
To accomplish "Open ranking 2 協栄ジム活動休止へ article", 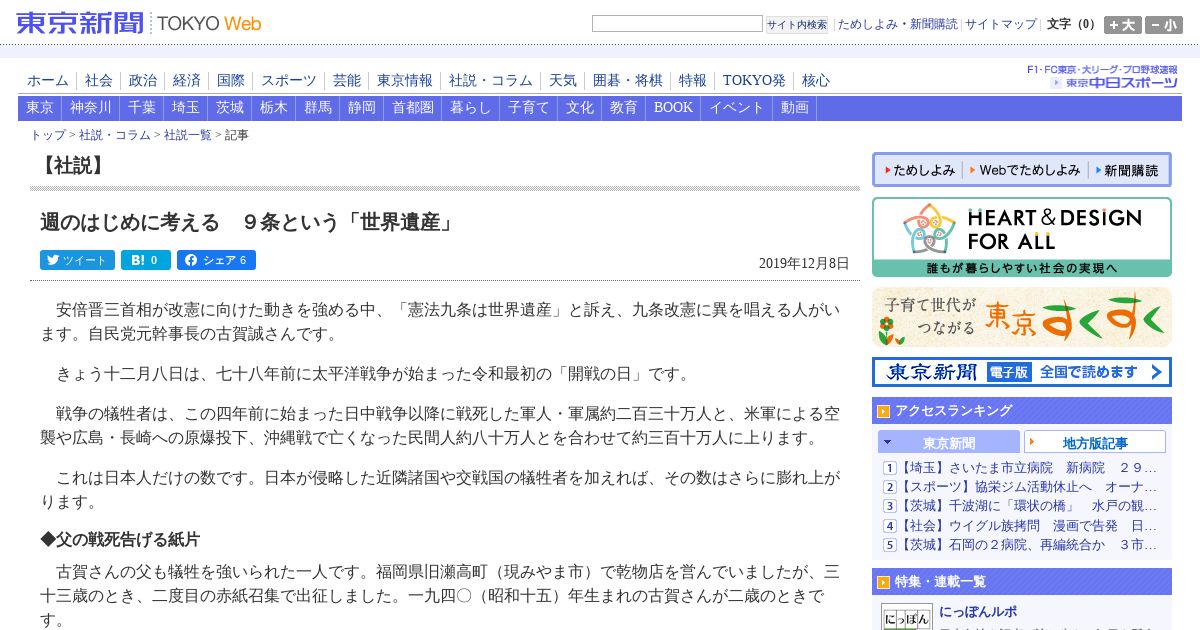I will [x=1029, y=486].
